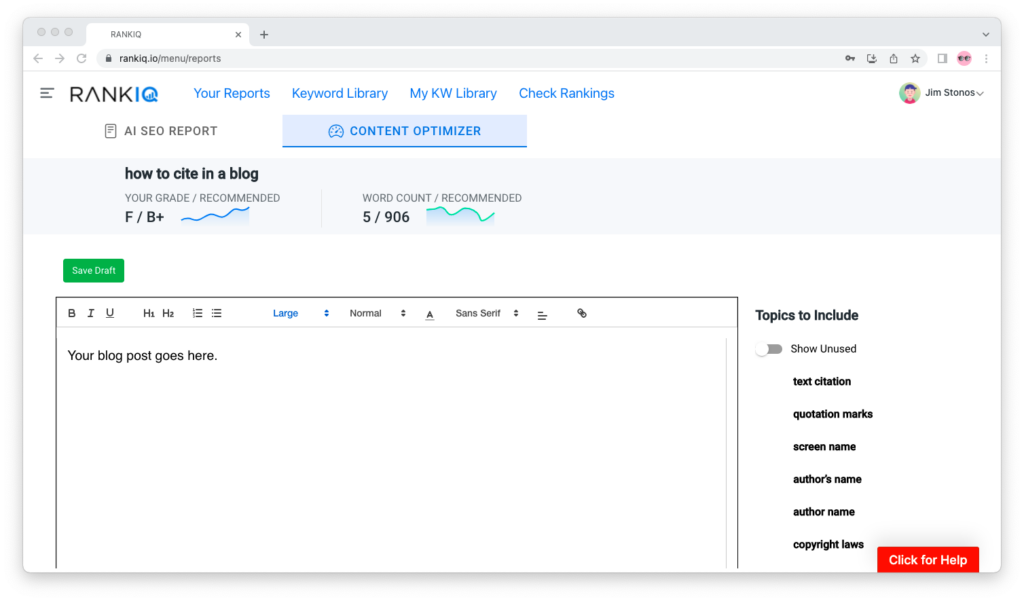This screenshot has height=601, width=1024.
Task: Share this page from address bar
Action: (893, 58)
